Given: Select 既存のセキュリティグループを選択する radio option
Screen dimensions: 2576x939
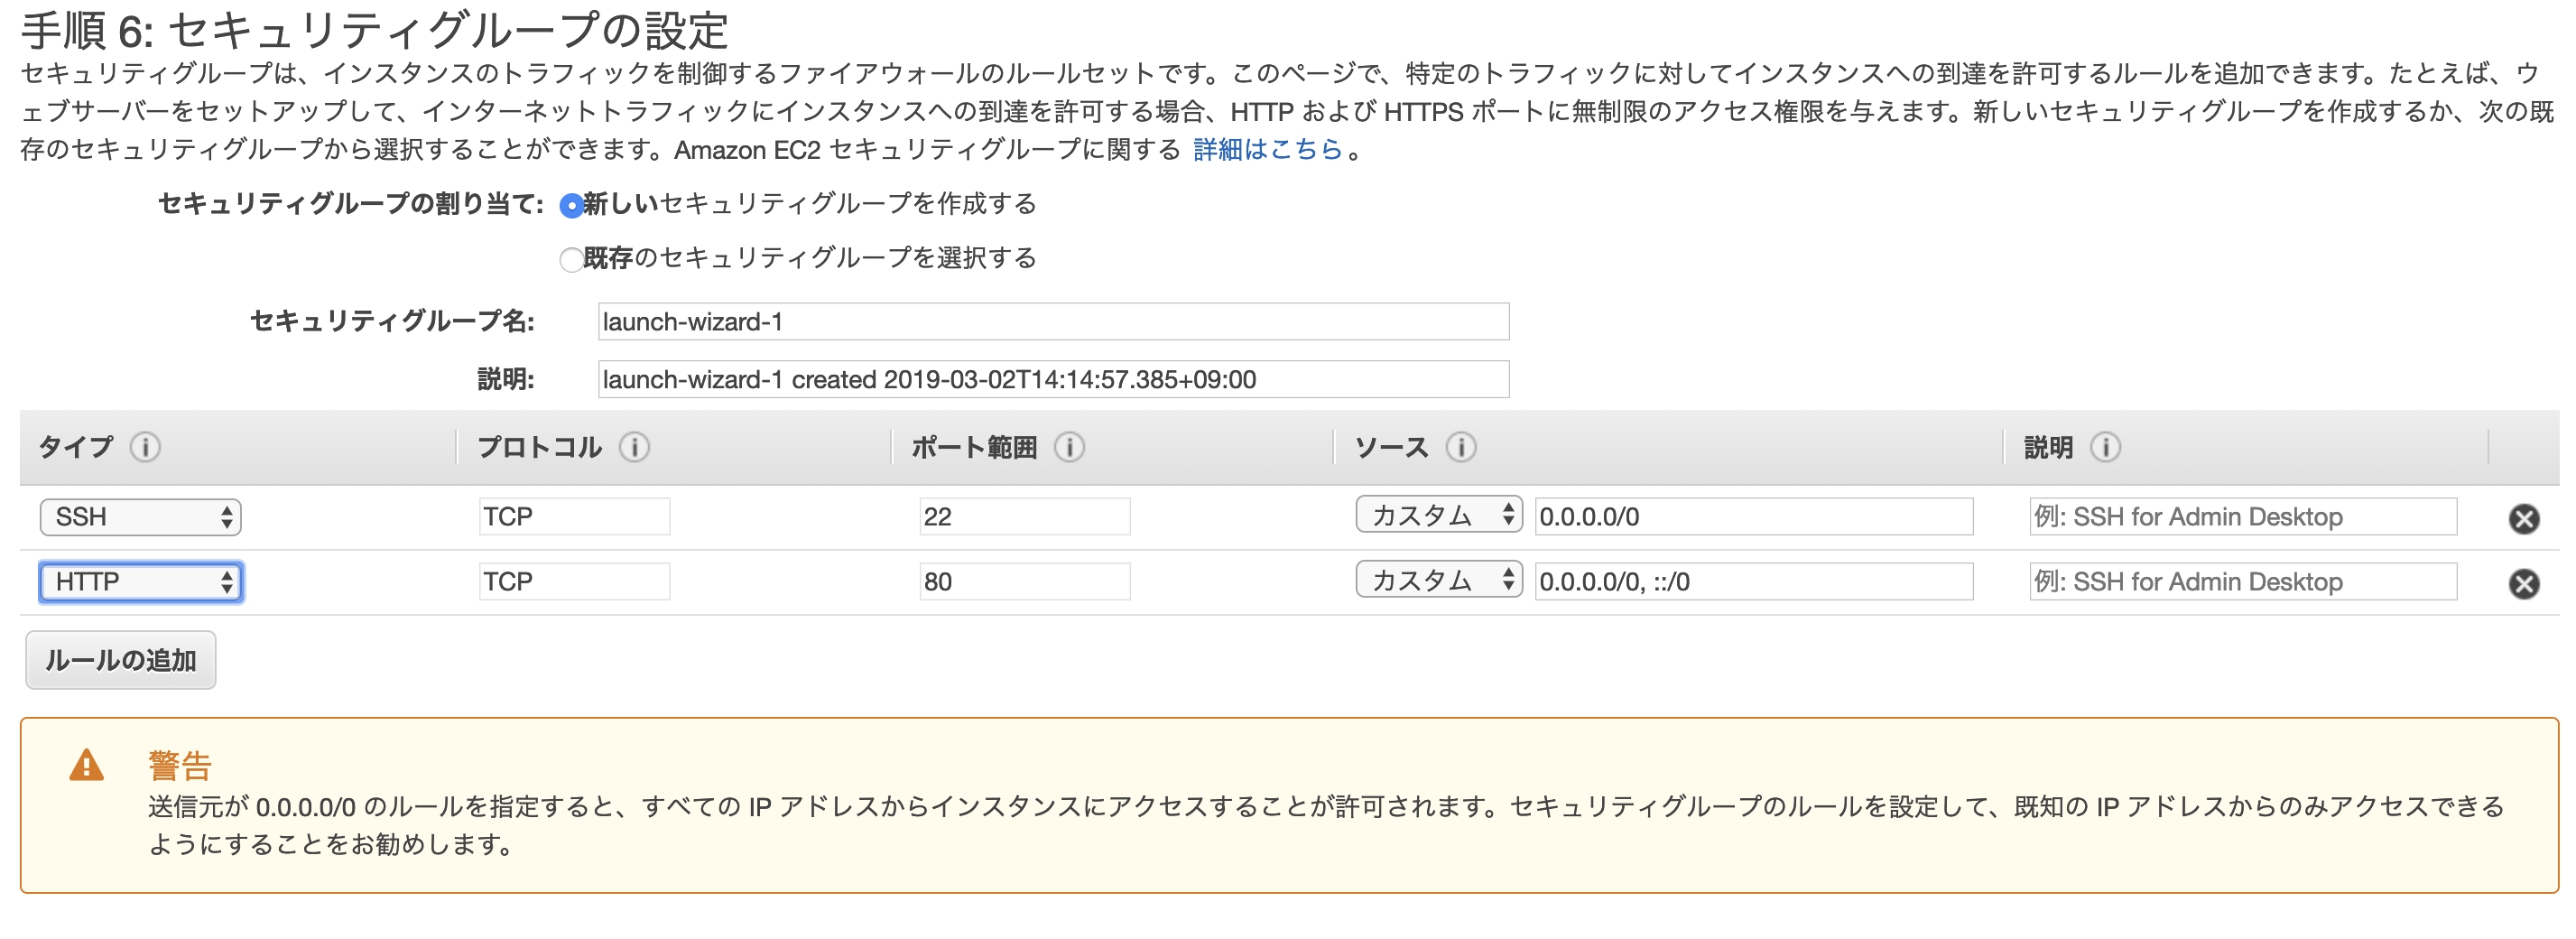Looking at the screenshot, I should (x=571, y=260).
